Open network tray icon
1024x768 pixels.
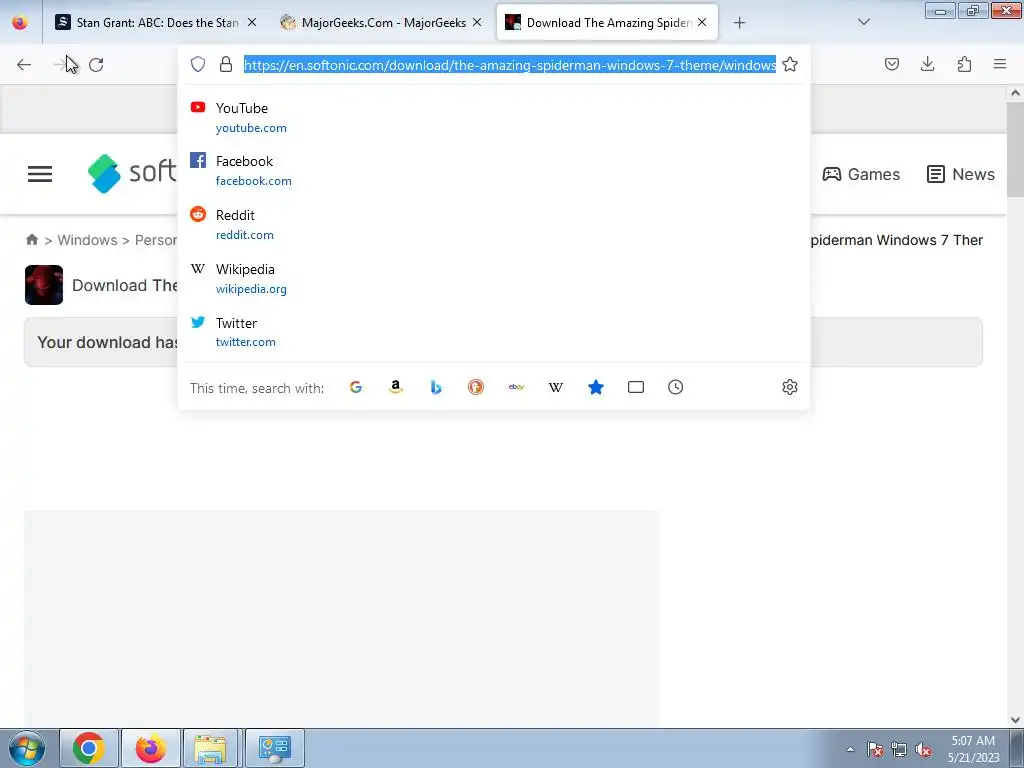pos(899,749)
